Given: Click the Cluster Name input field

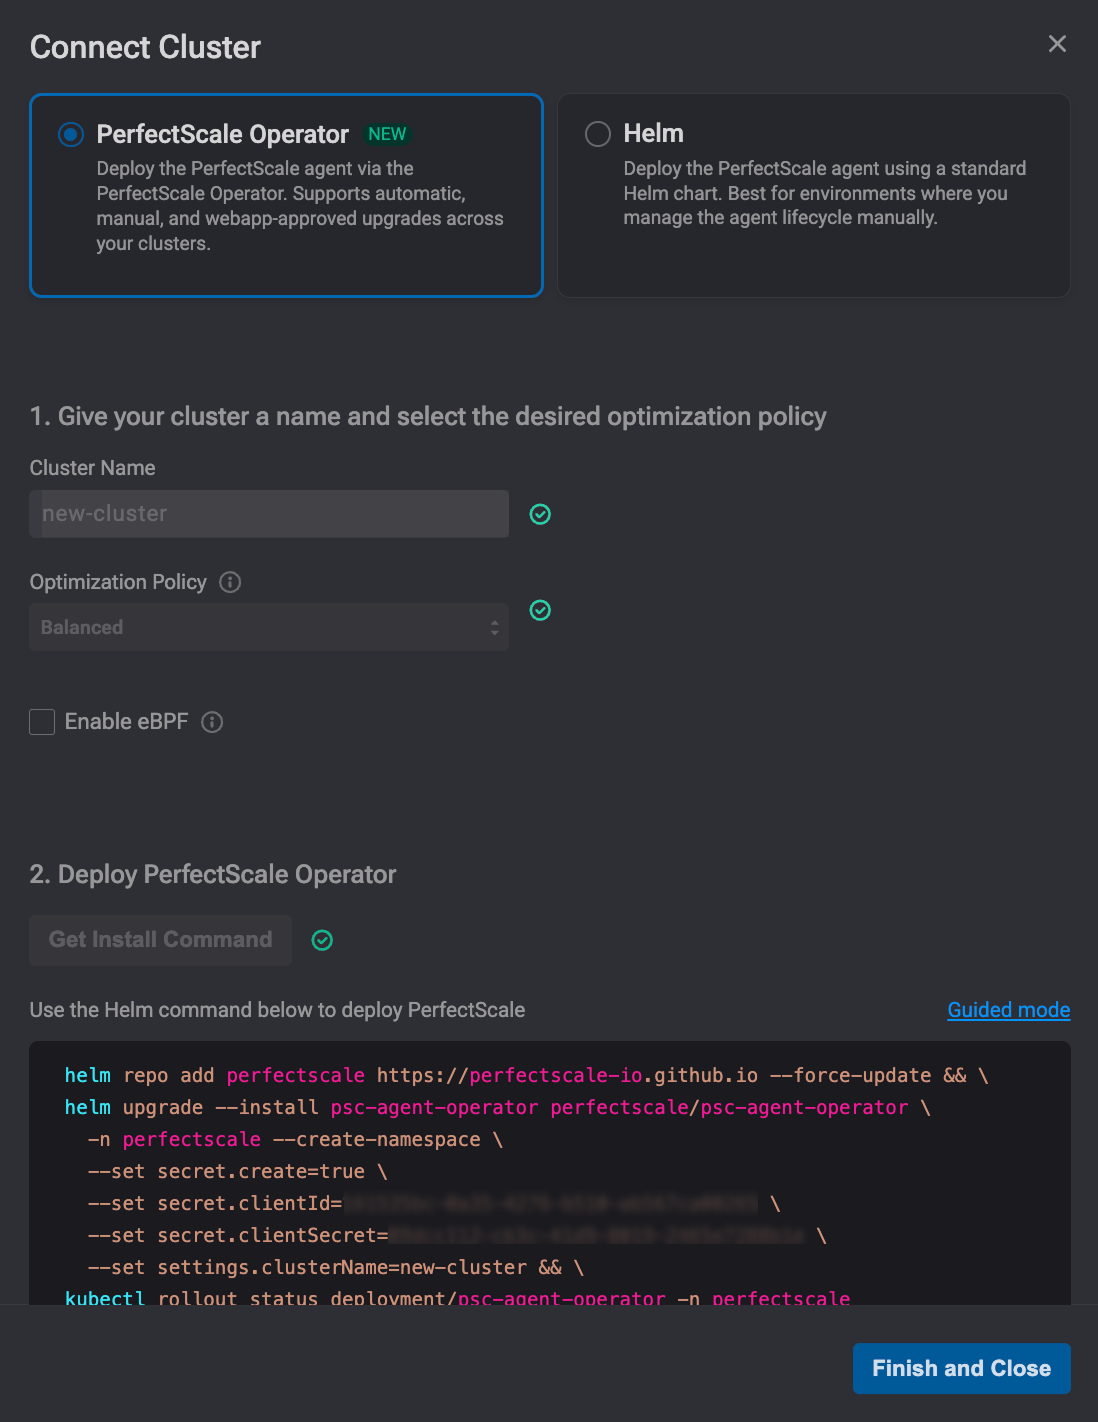Looking at the screenshot, I should (269, 514).
